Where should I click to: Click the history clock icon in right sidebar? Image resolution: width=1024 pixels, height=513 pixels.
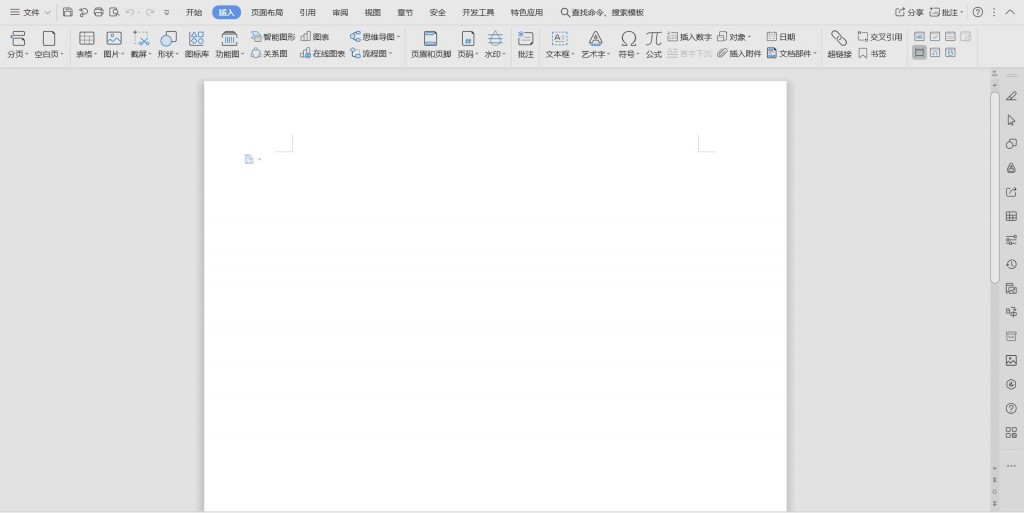click(1011, 264)
